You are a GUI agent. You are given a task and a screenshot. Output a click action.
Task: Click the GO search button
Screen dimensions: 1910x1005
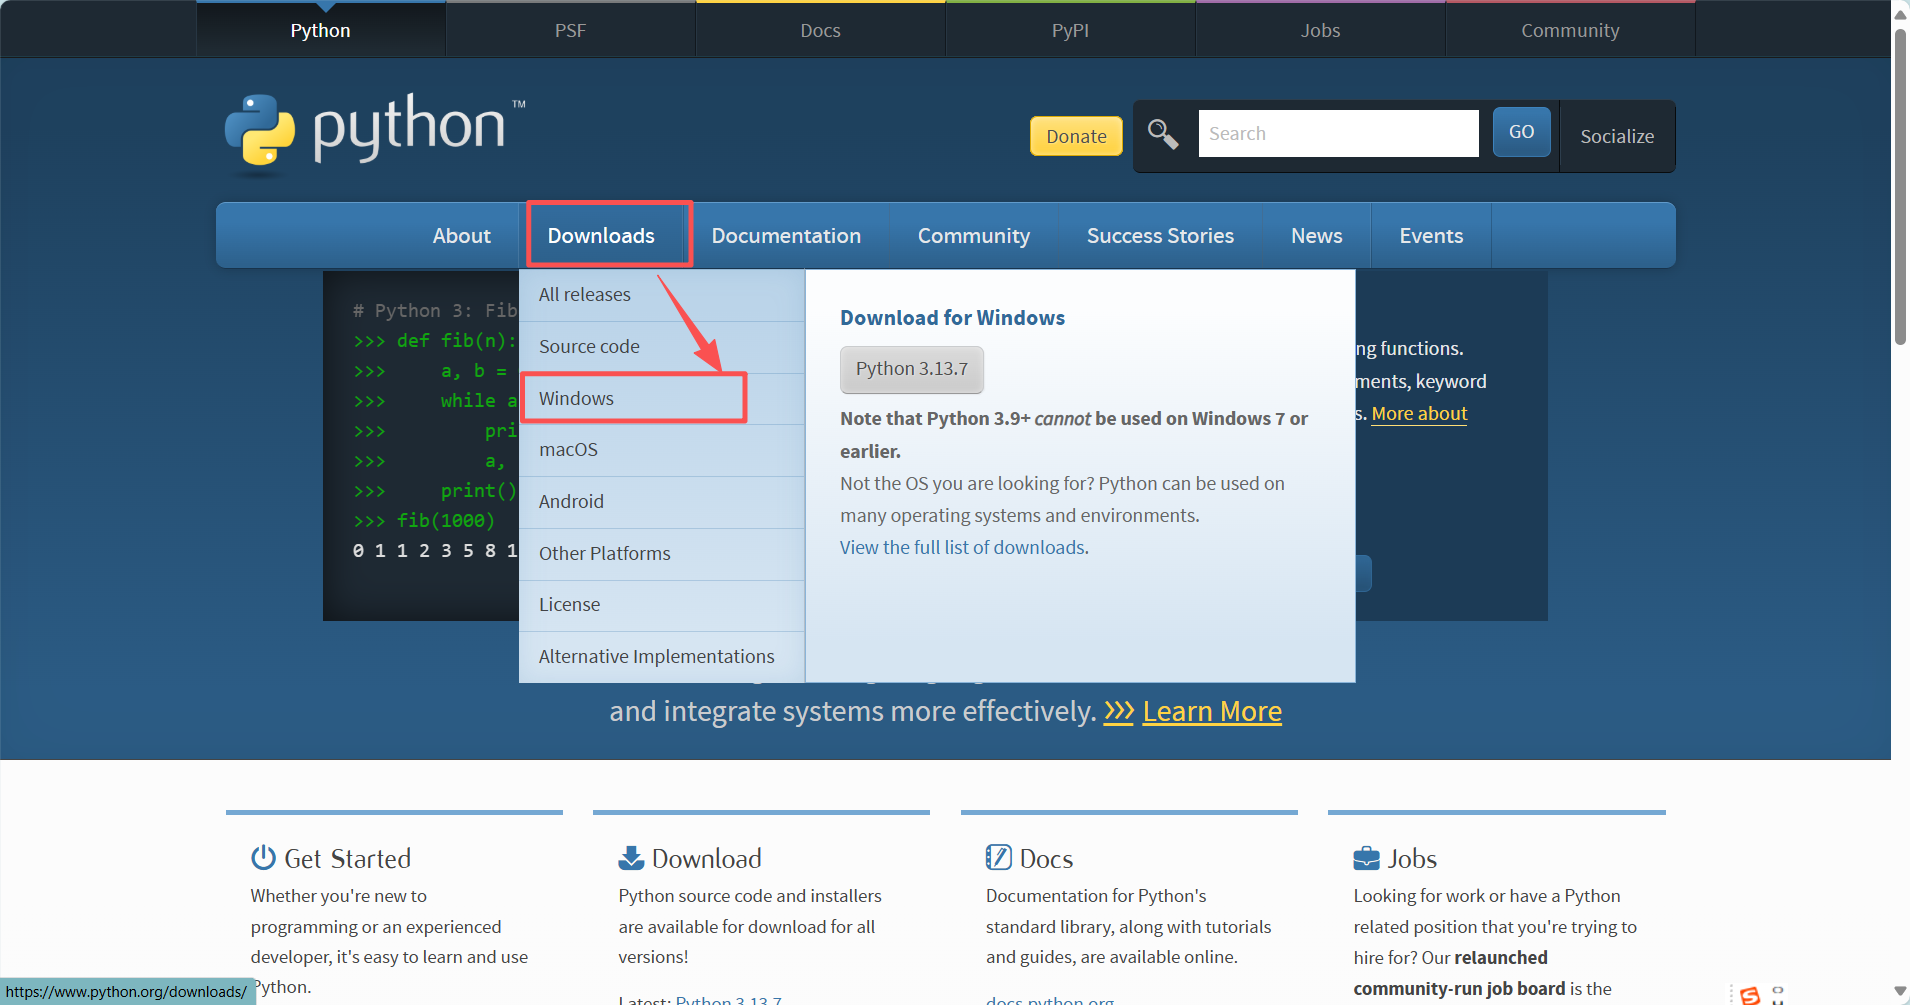(x=1521, y=132)
